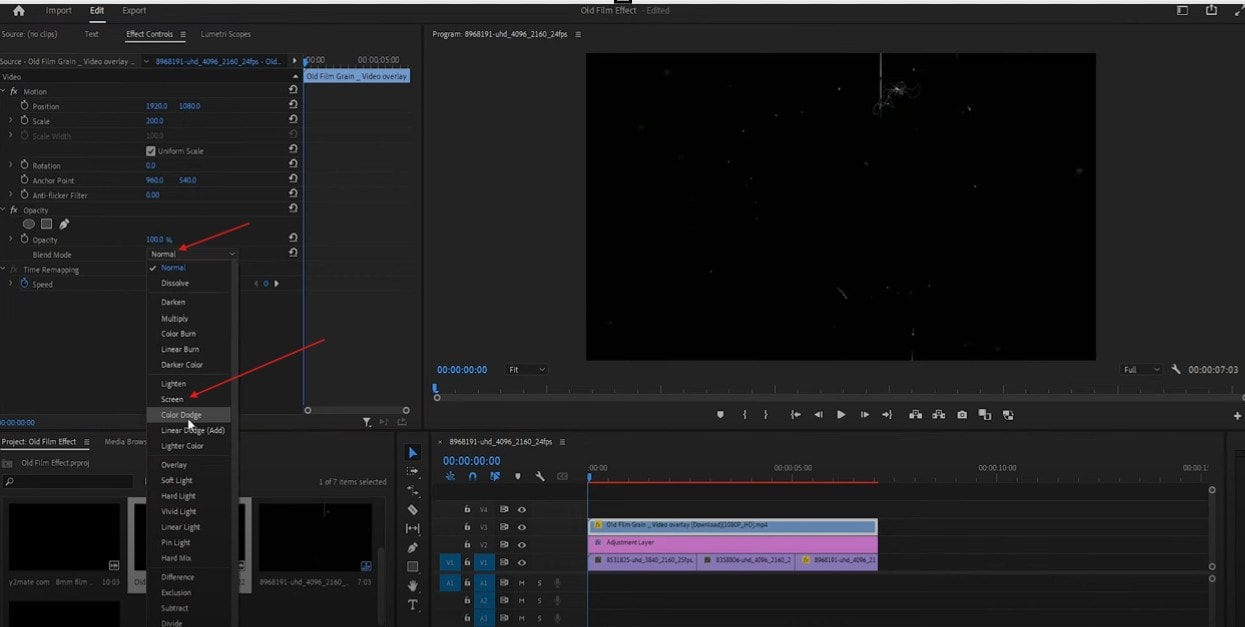Select Screen from the blend mode list

pos(174,398)
